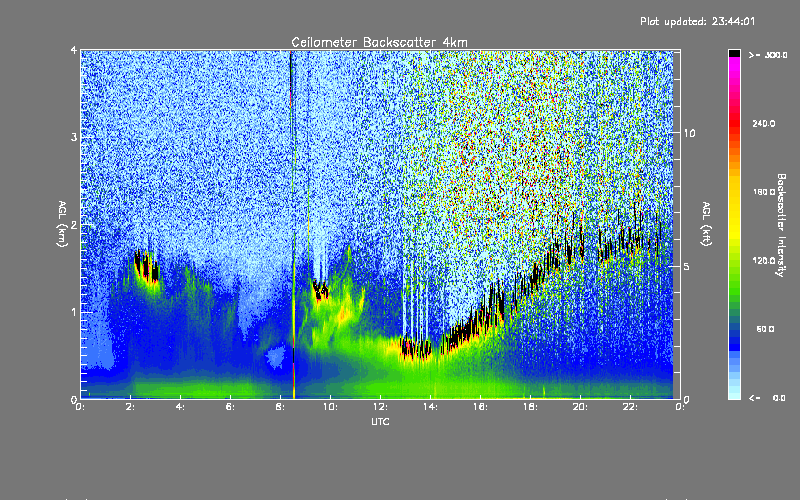Click the vertical artifact line near 8:30 UTC

(x=293, y=224)
